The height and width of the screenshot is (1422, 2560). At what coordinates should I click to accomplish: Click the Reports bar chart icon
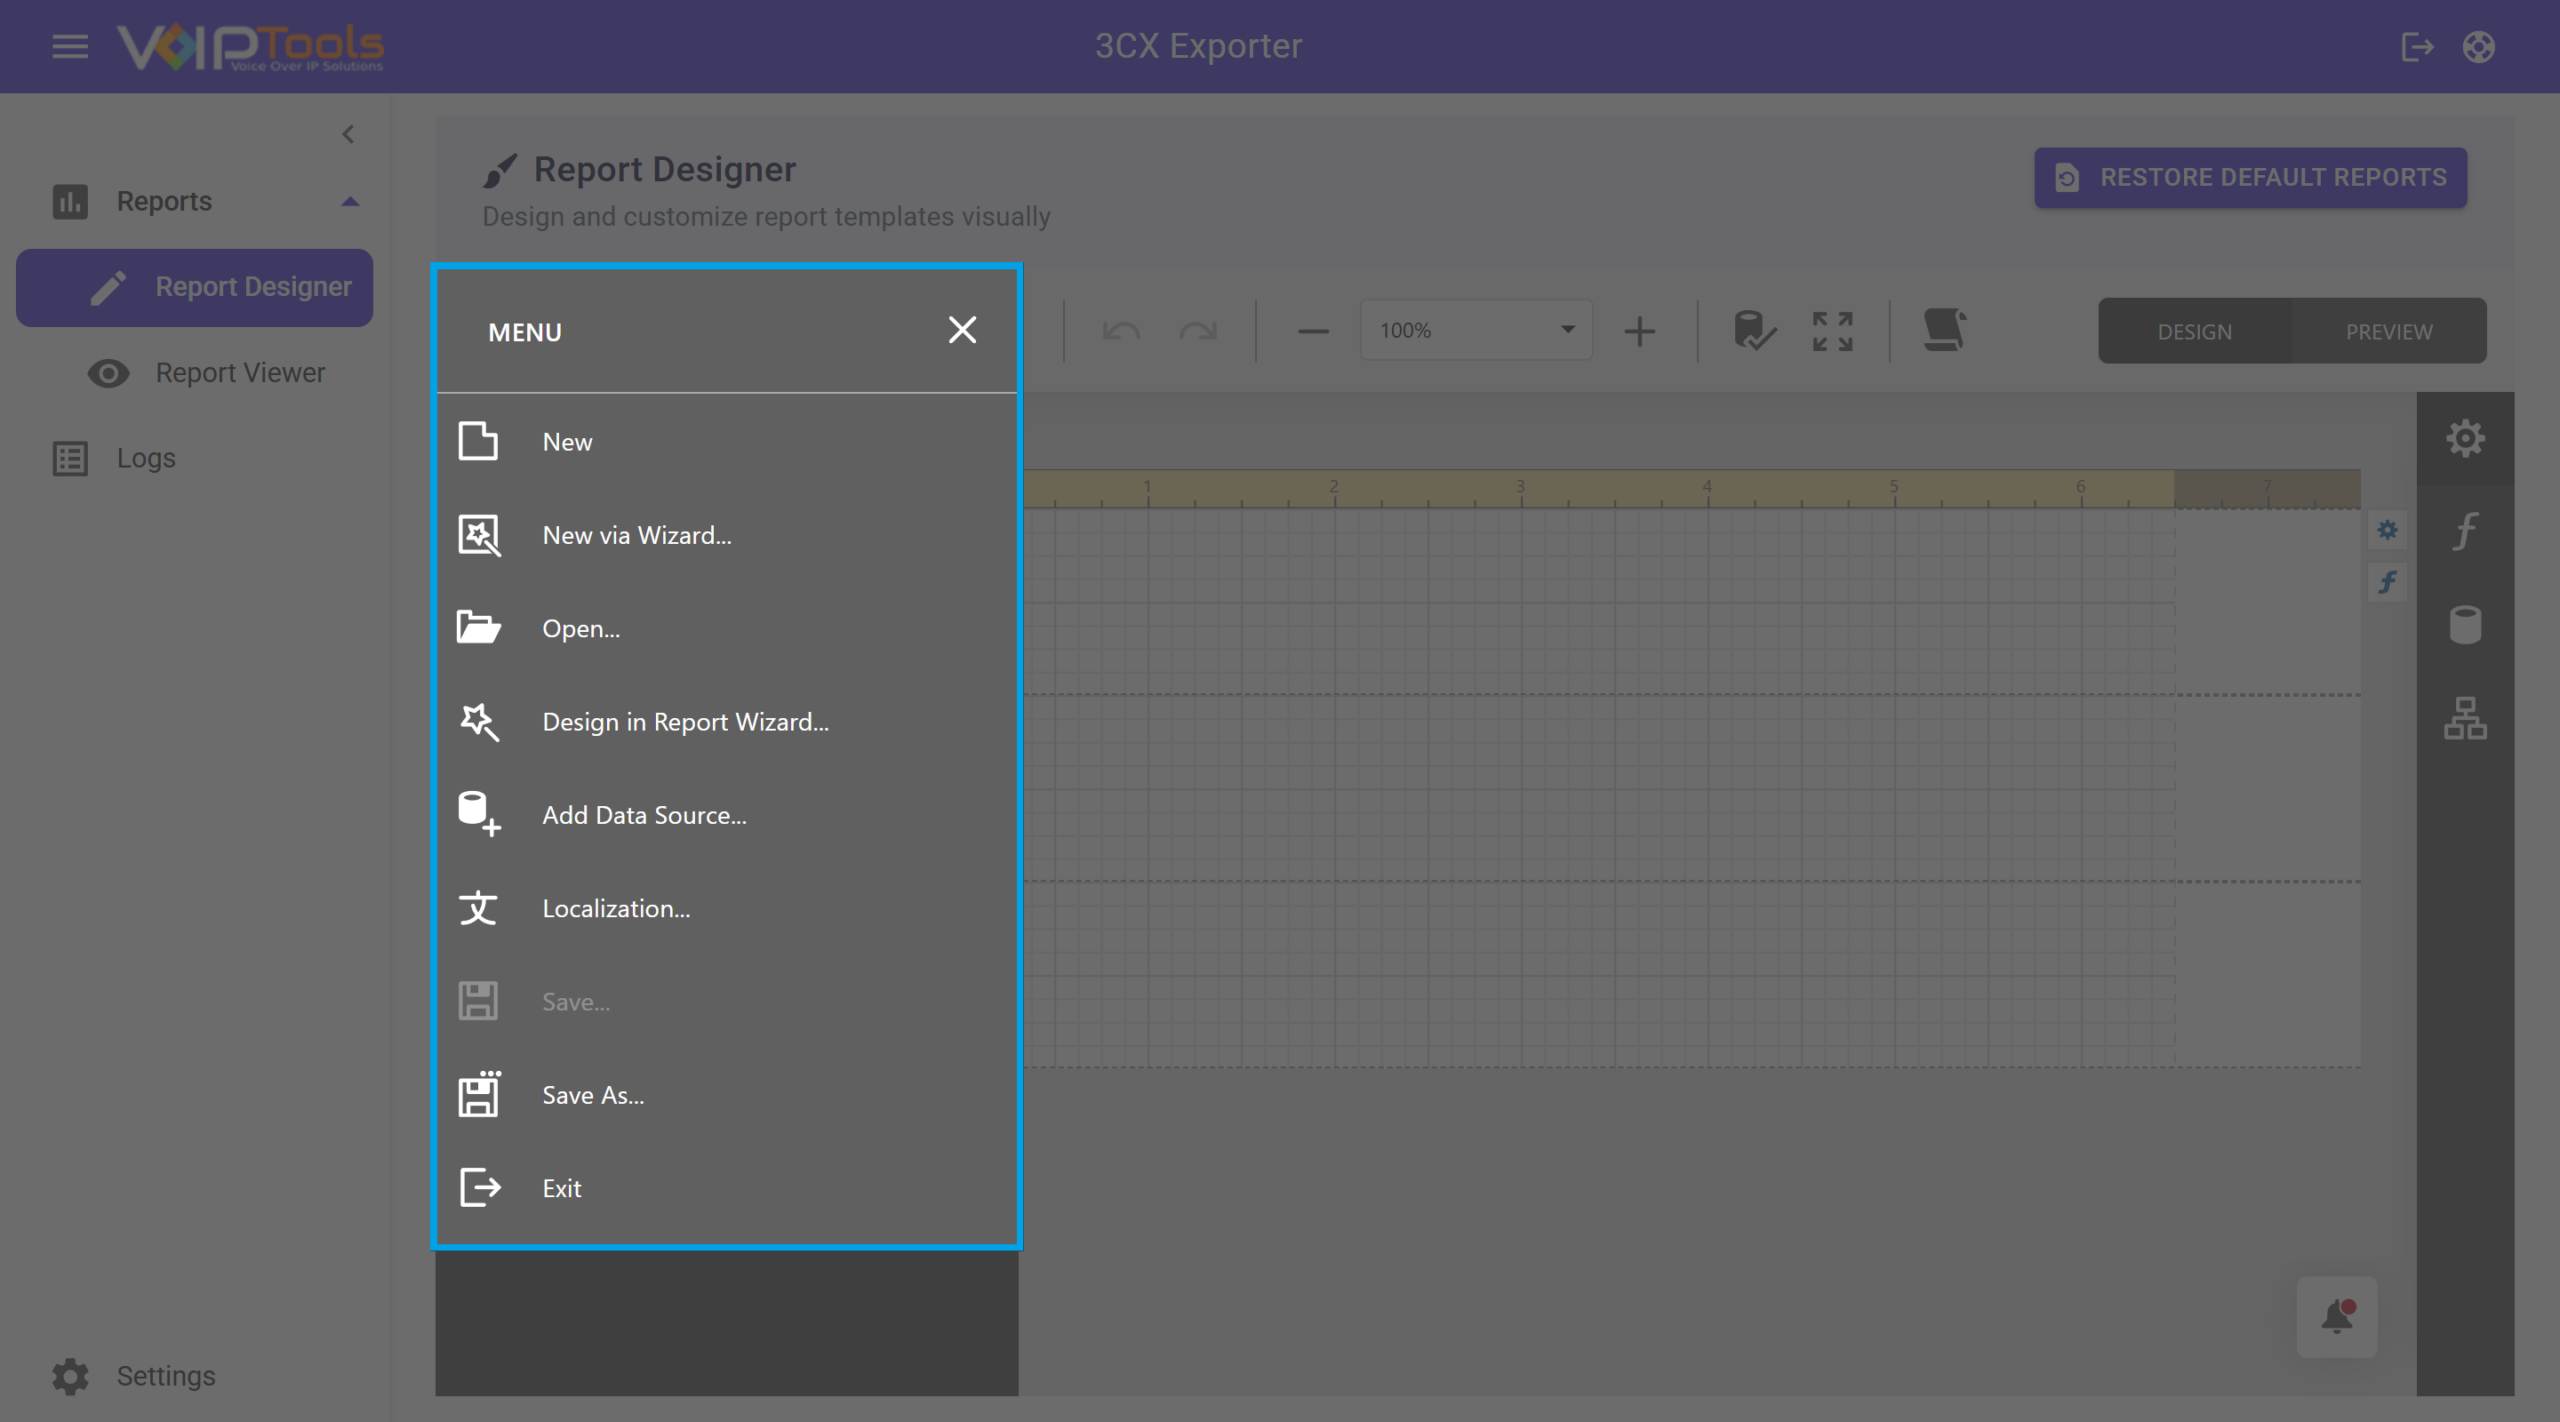point(70,201)
